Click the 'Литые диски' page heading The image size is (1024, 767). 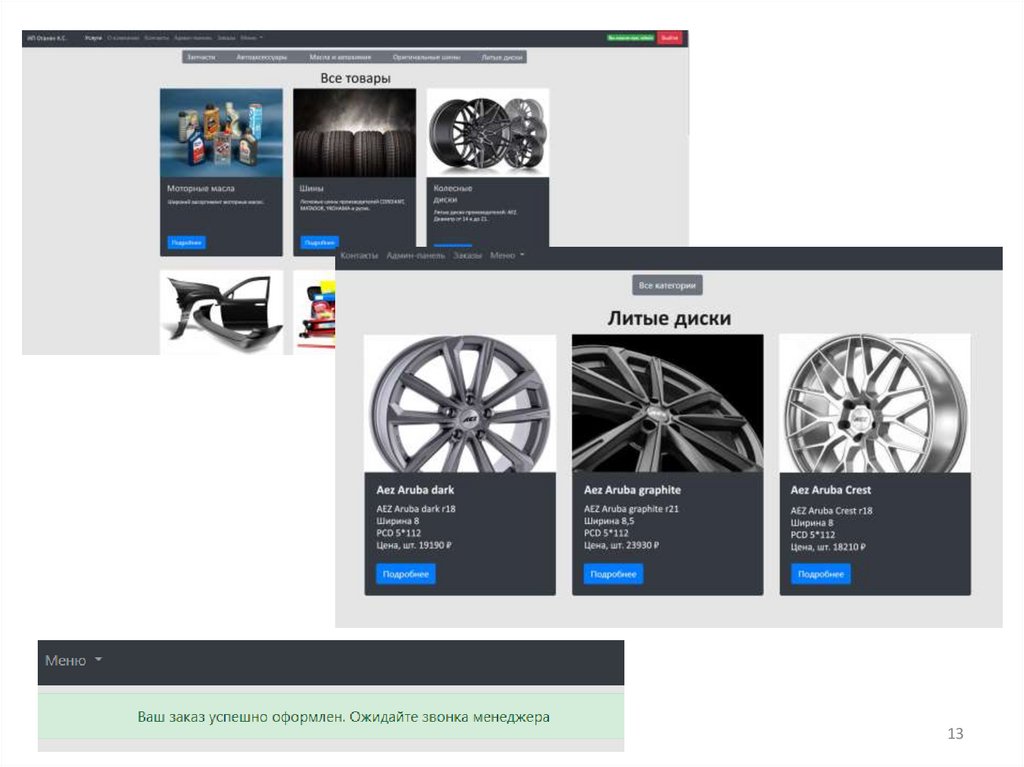(x=669, y=318)
